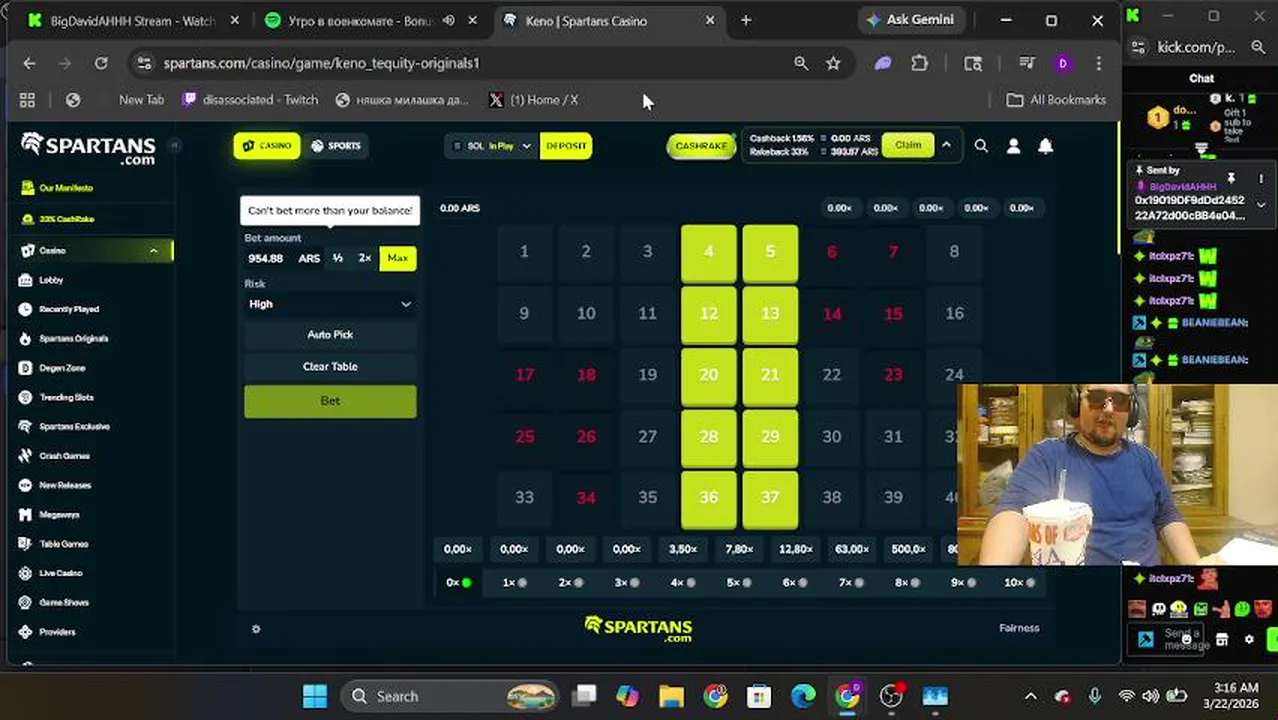Open Megaways category
1278x720 pixels.
(58, 514)
